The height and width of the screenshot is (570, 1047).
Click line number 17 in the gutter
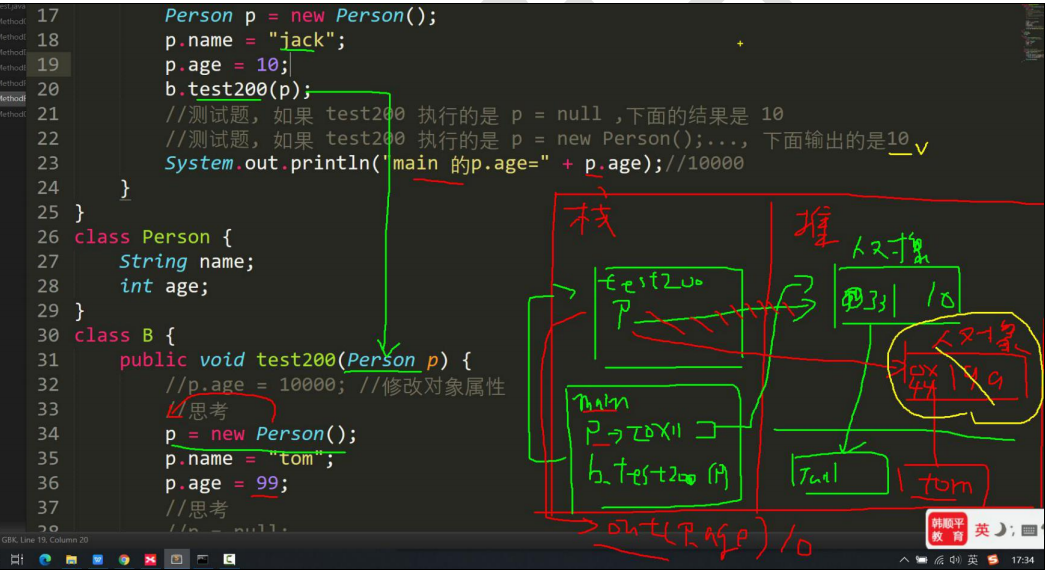47,15
